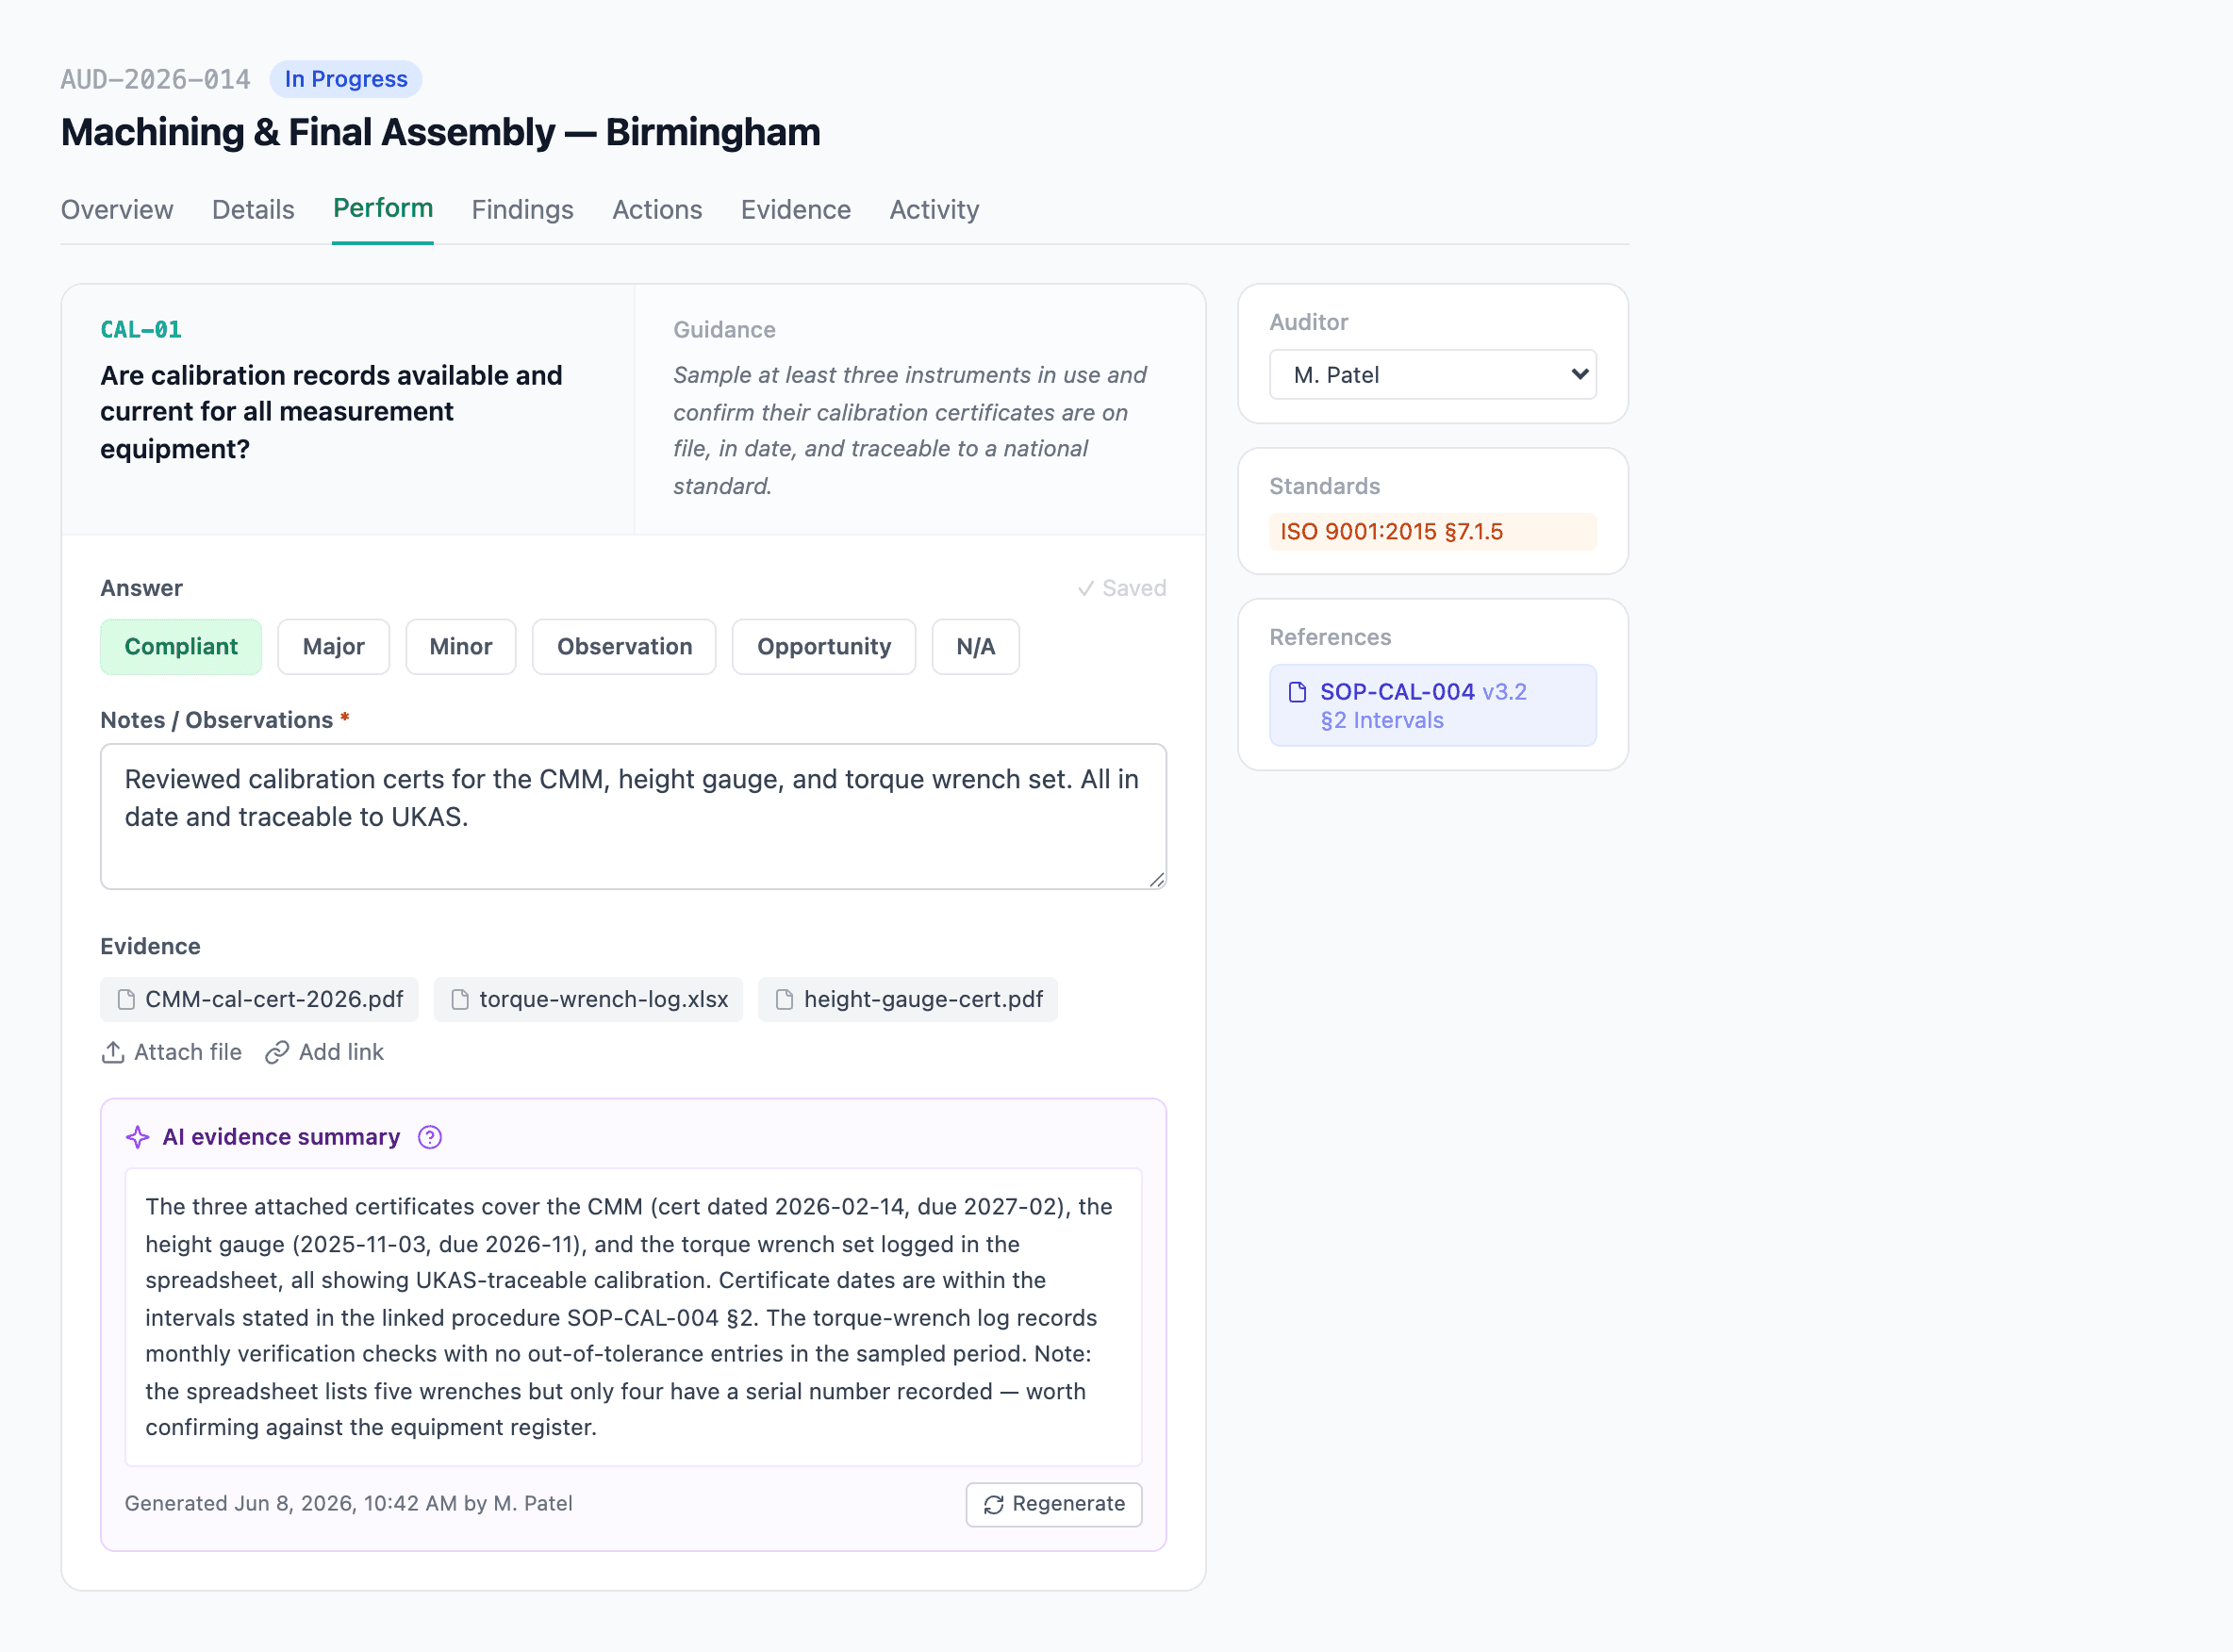Image resolution: width=2233 pixels, height=1652 pixels.
Task: Click the SOP-CAL-004 document icon
Action: pos(1298,692)
